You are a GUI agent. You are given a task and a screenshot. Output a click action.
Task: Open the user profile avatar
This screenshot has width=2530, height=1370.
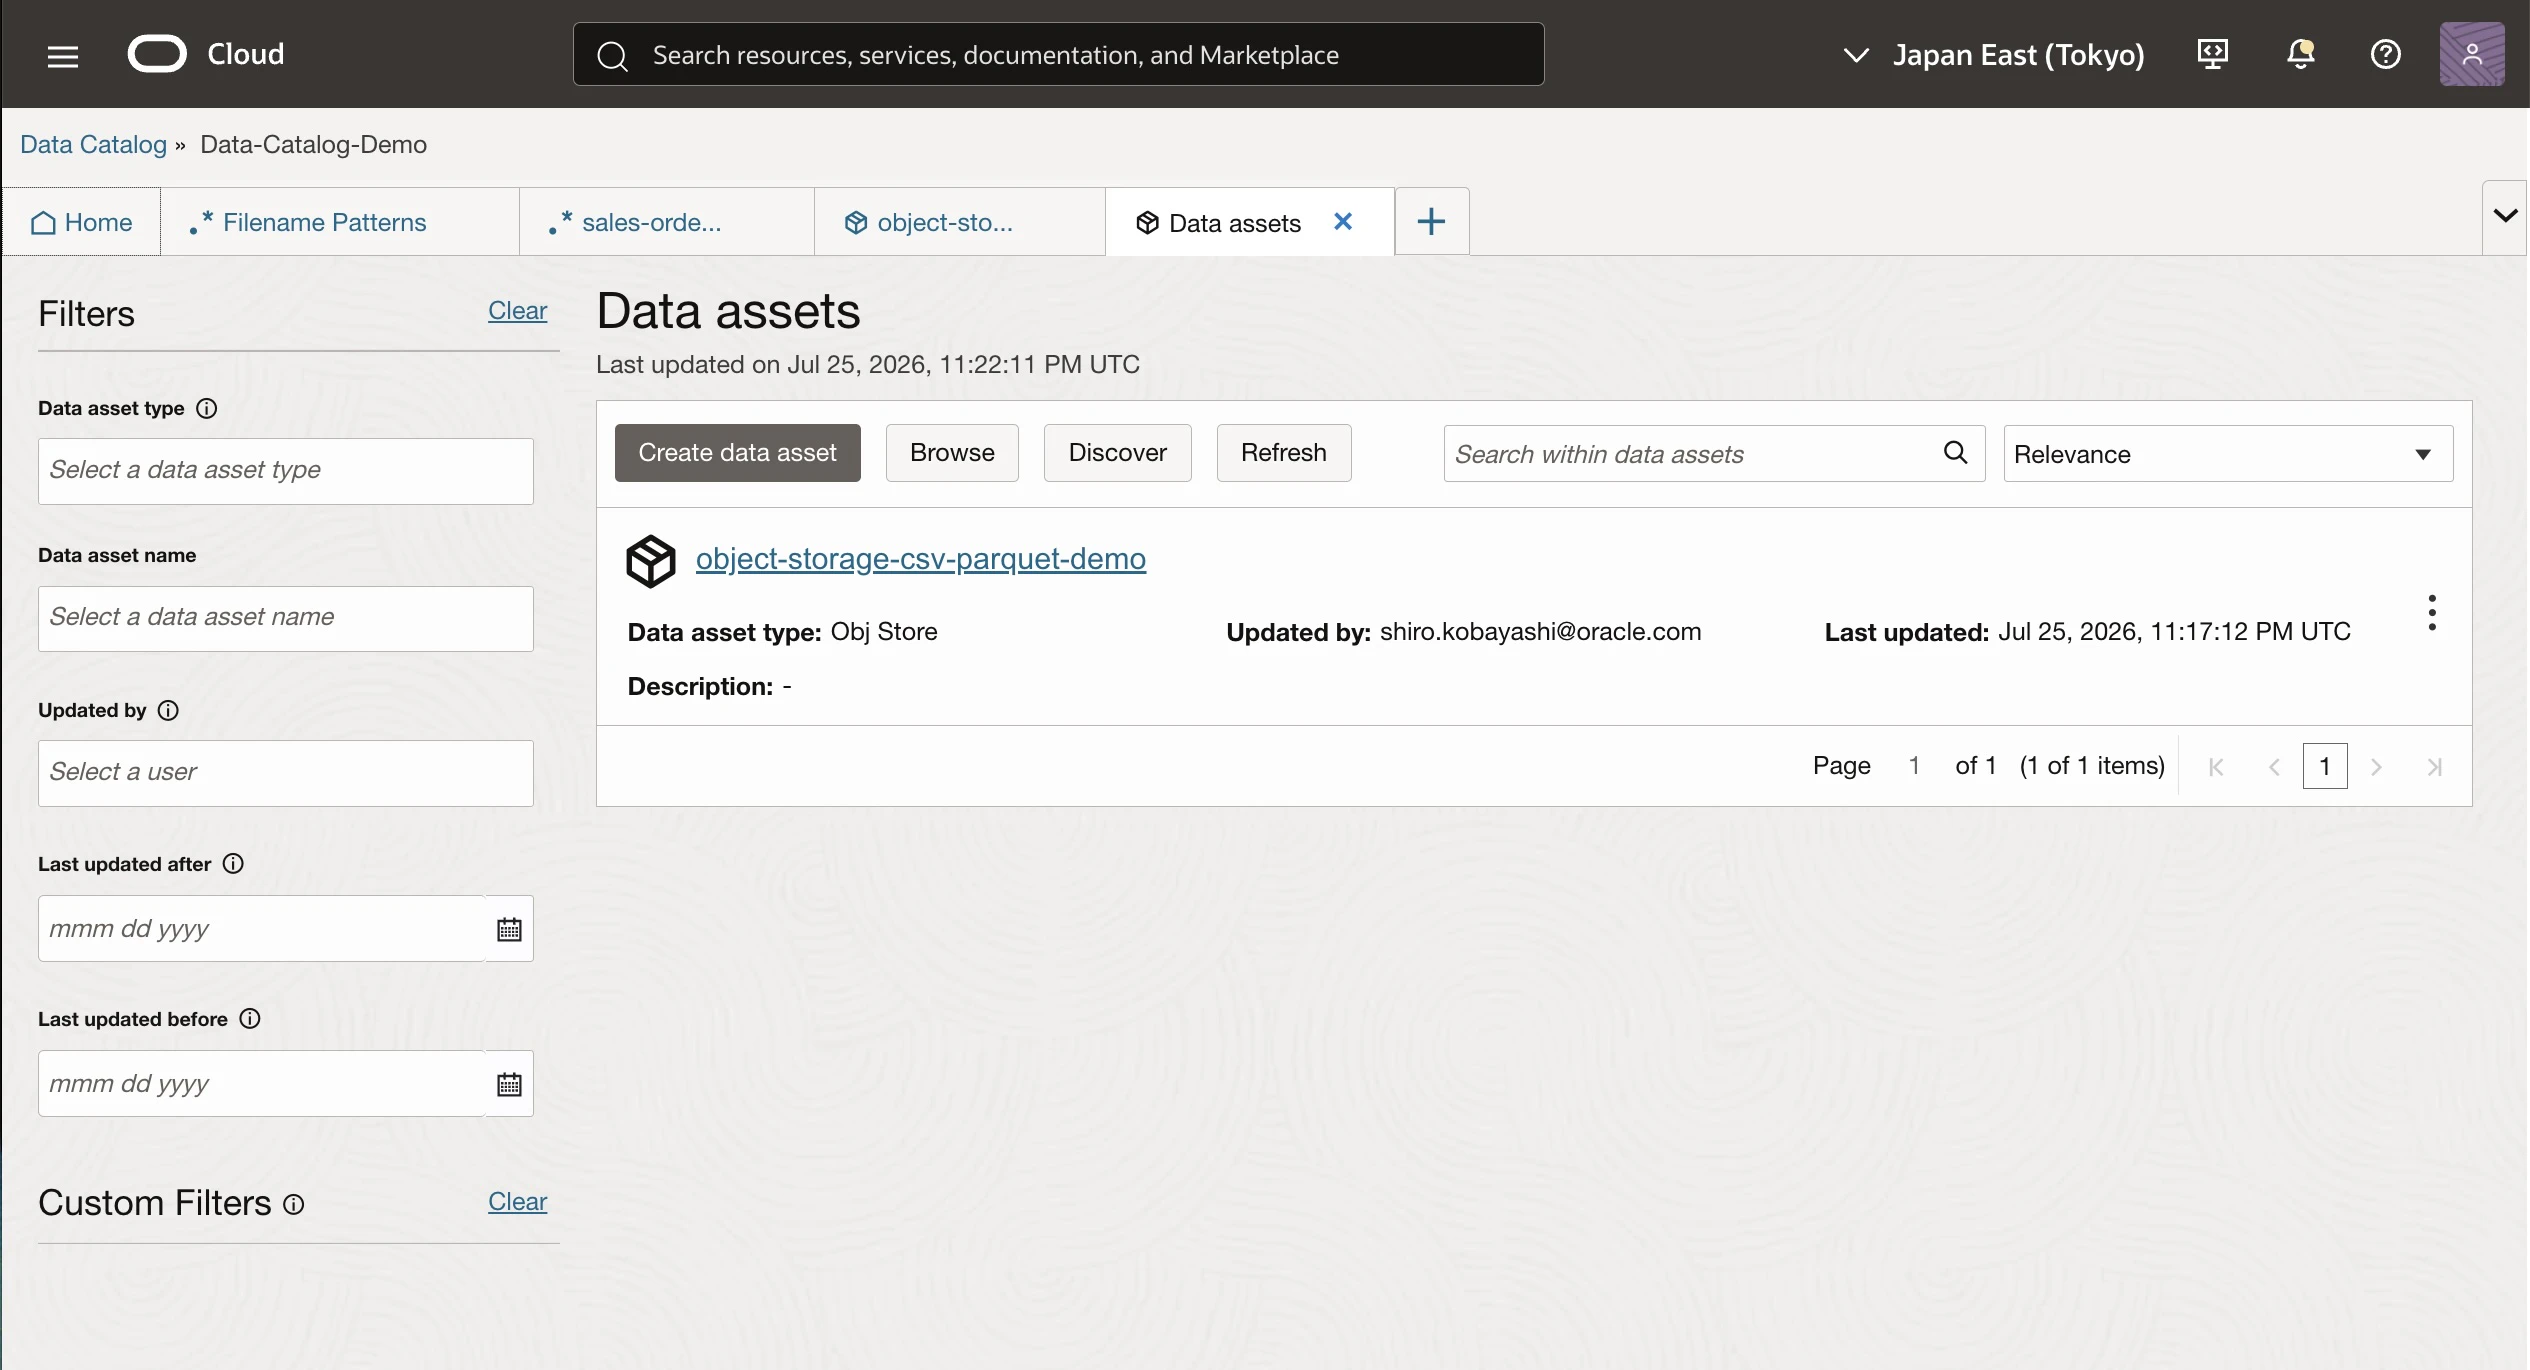(x=2472, y=54)
